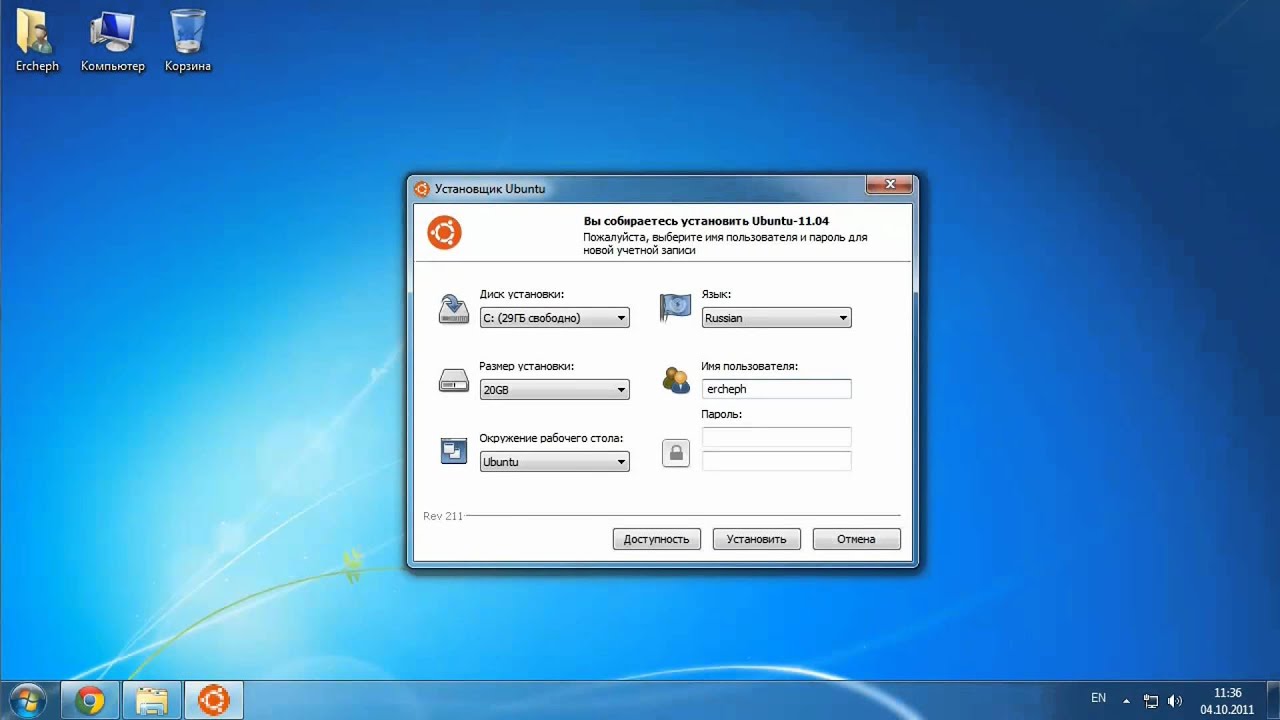Screen dimensions: 1280x720
Task: Click the heading Вы собираетесь установить Ubuntu-11.04
Action: [706, 221]
